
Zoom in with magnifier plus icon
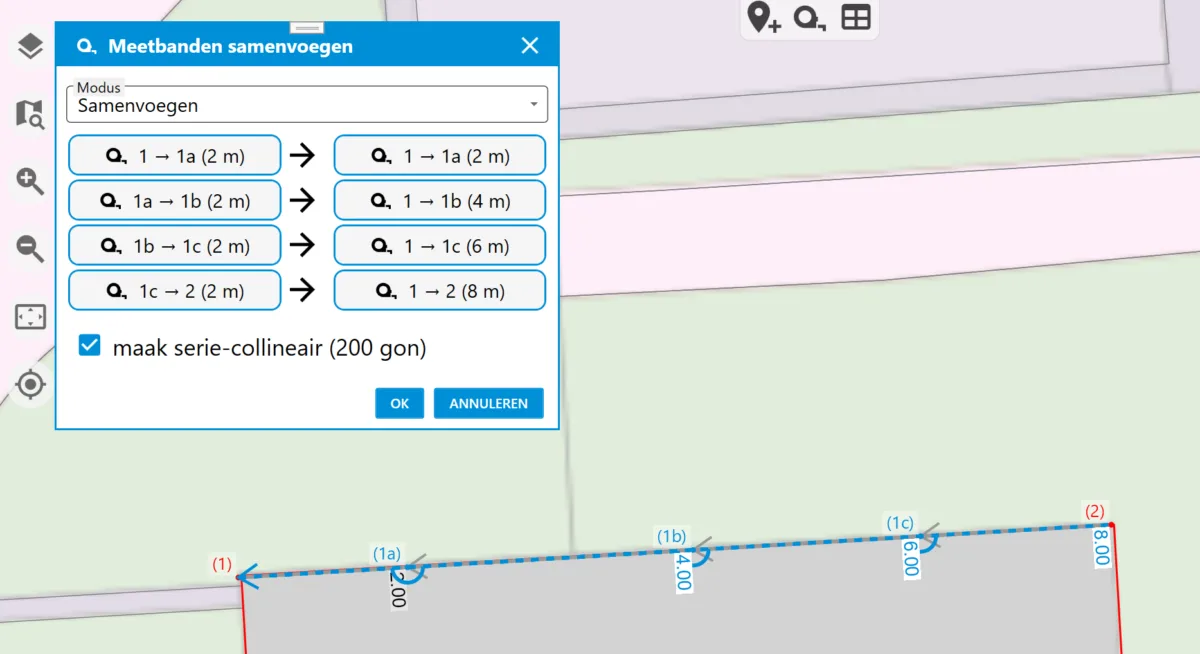(x=30, y=181)
